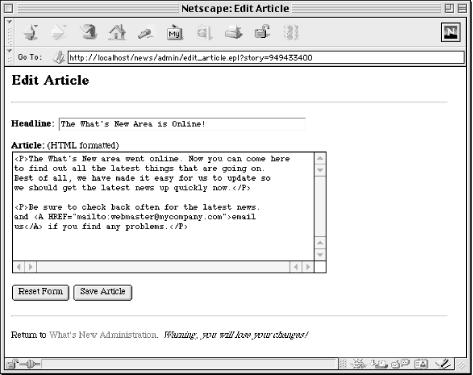Click the Forward navigation icon

[59, 33]
